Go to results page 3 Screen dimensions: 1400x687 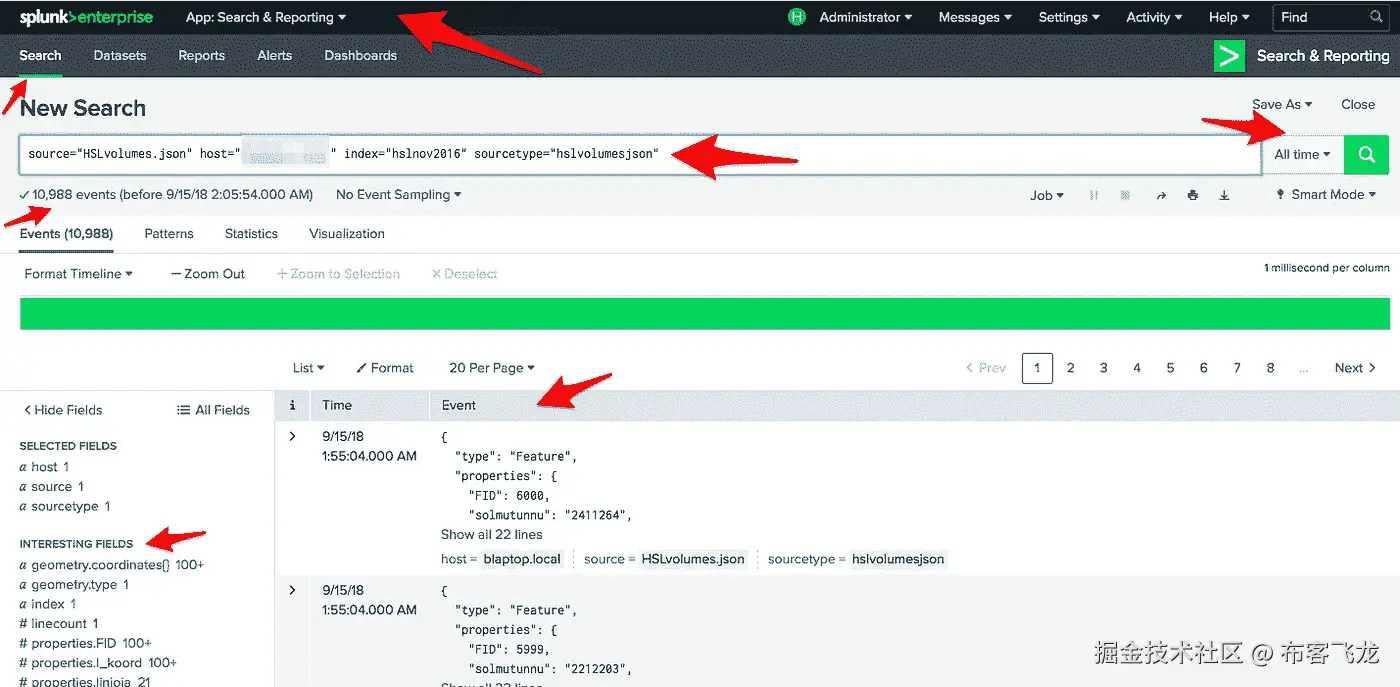[1104, 368]
